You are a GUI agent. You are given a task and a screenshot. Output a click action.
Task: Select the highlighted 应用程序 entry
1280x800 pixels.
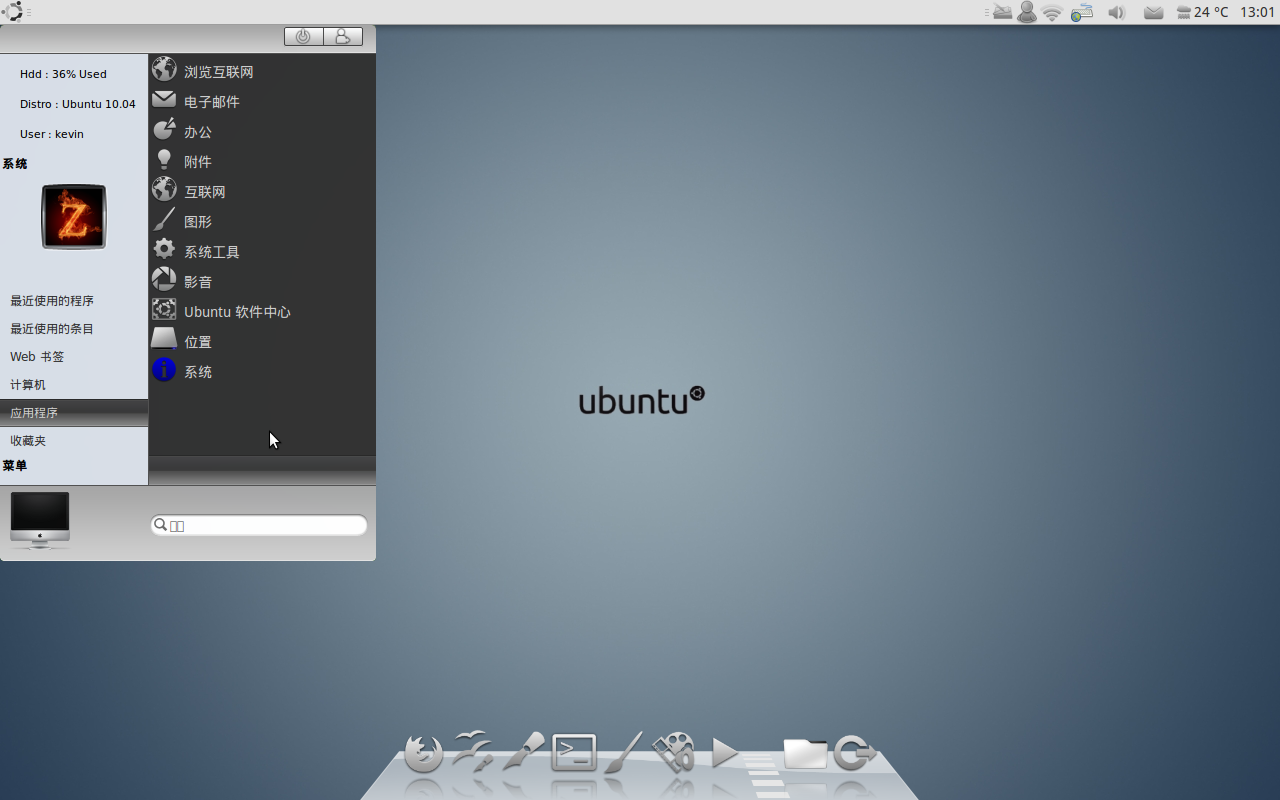[x=74, y=412]
